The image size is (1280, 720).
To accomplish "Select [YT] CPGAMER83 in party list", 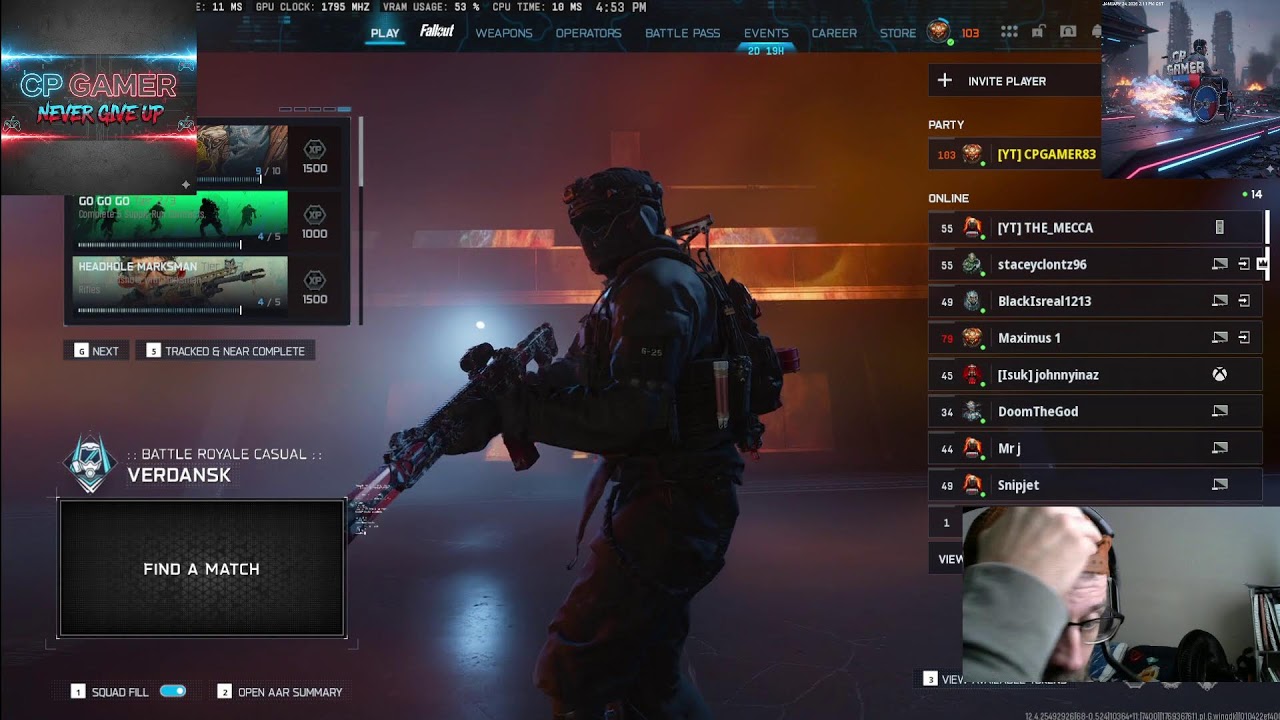I will 1014,154.
